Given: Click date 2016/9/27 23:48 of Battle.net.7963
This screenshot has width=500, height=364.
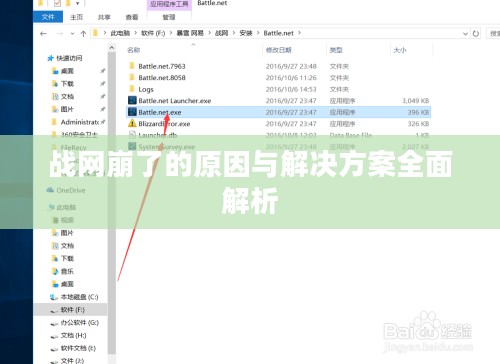Looking at the screenshot, I should pyautogui.click(x=291, y=66).
